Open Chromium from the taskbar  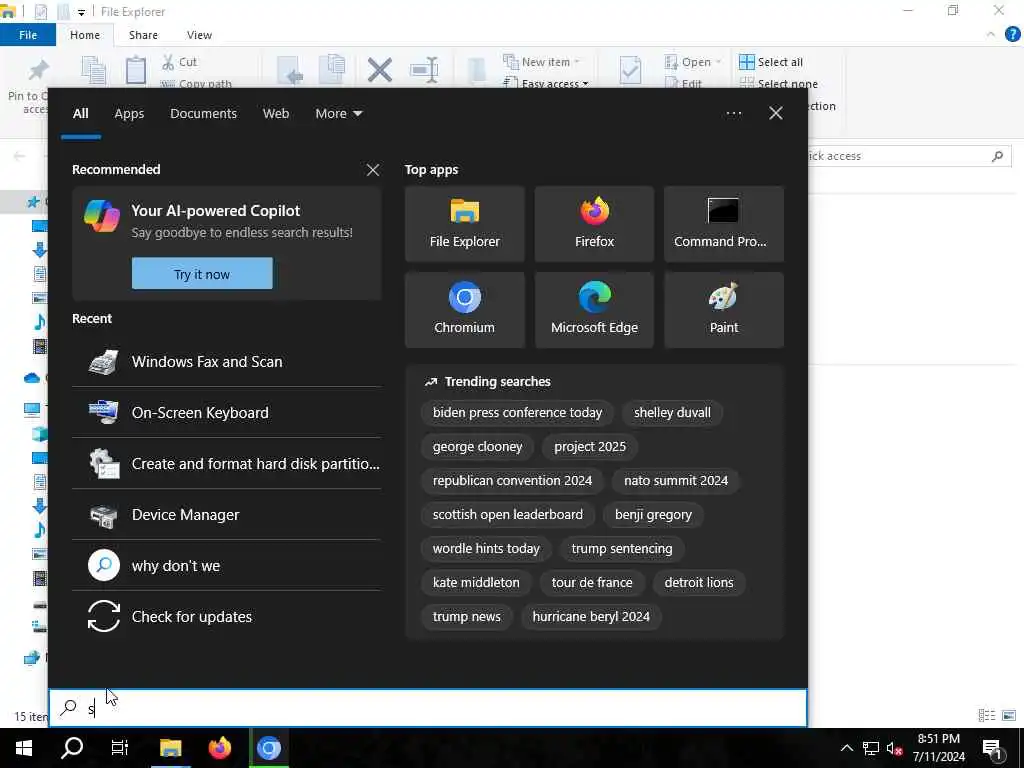tap(268, 748)
